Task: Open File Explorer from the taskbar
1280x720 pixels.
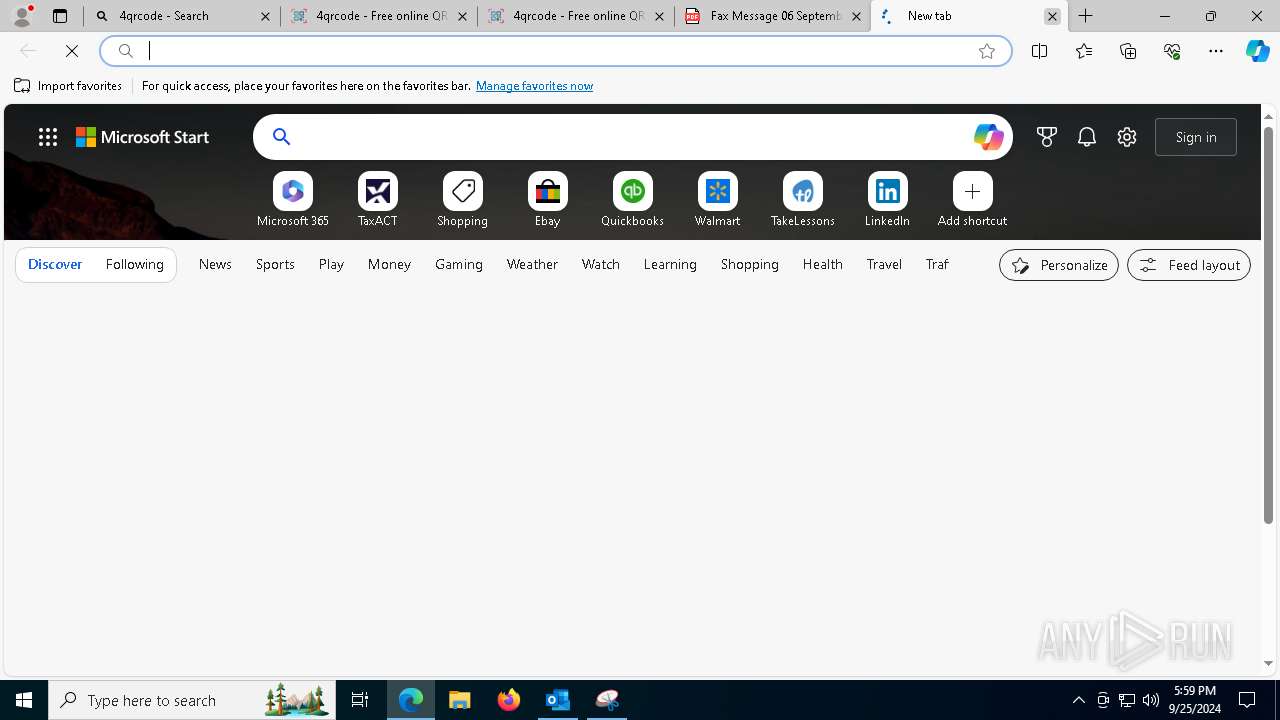Action: (x=460, y=700)
